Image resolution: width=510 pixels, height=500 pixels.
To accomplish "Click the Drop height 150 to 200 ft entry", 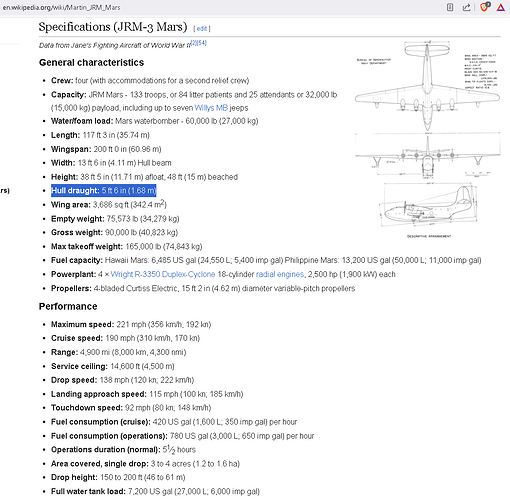I will 118,477.
